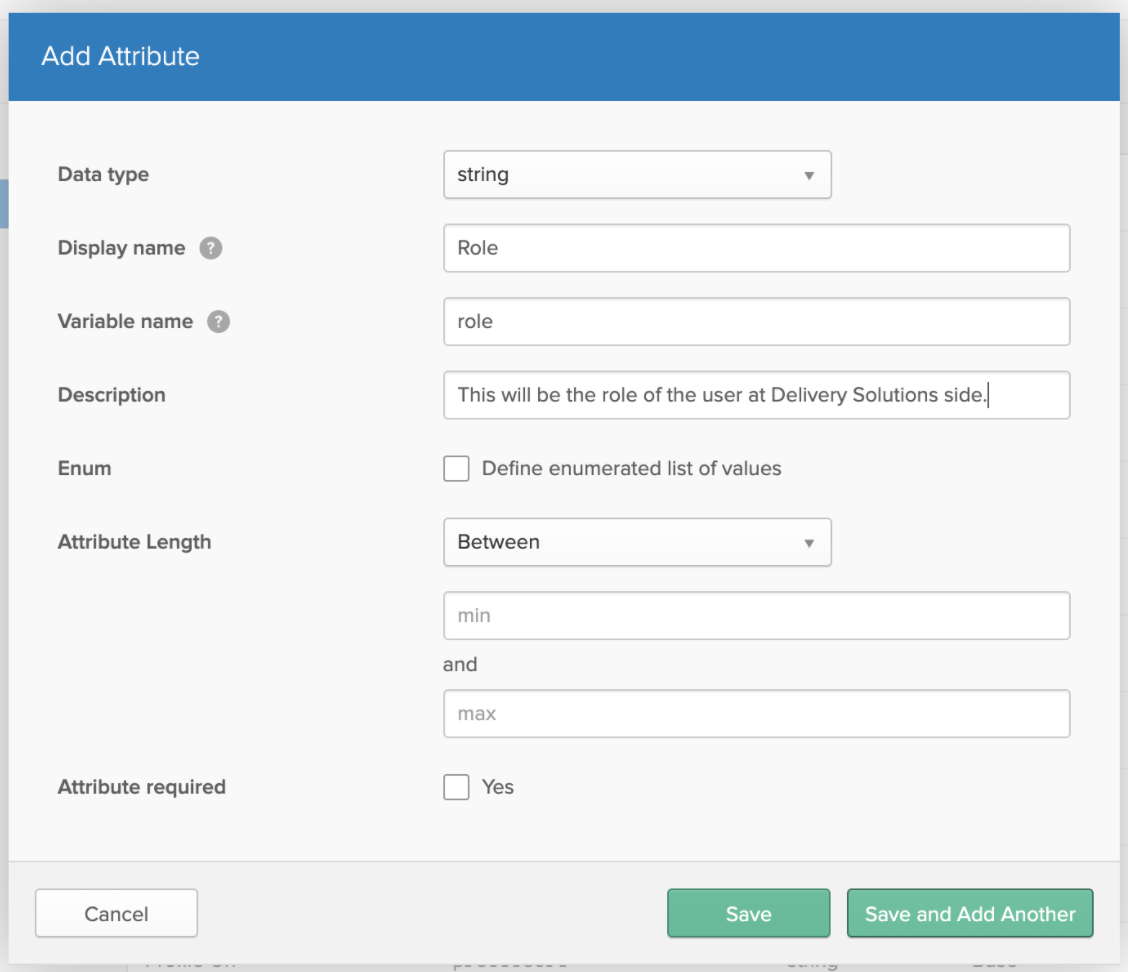This screenshot has width=1128, height=972.
Task: Click into the Description text field
Action: pyautogui.click(x=757, y=395)
